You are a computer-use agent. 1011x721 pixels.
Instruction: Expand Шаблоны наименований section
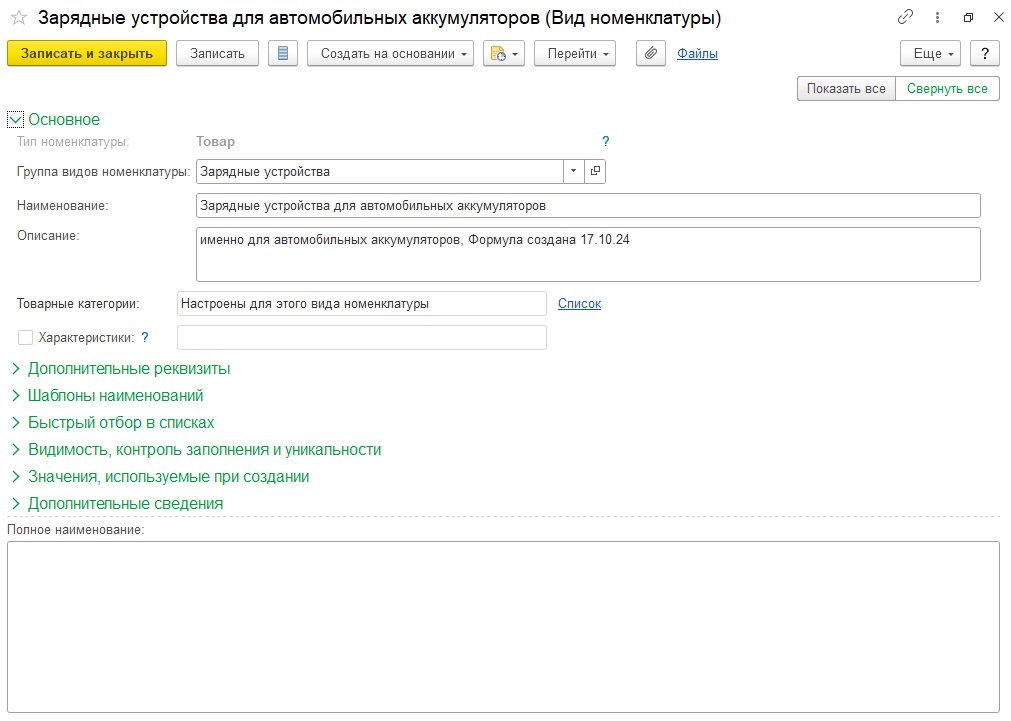point(115,396)
